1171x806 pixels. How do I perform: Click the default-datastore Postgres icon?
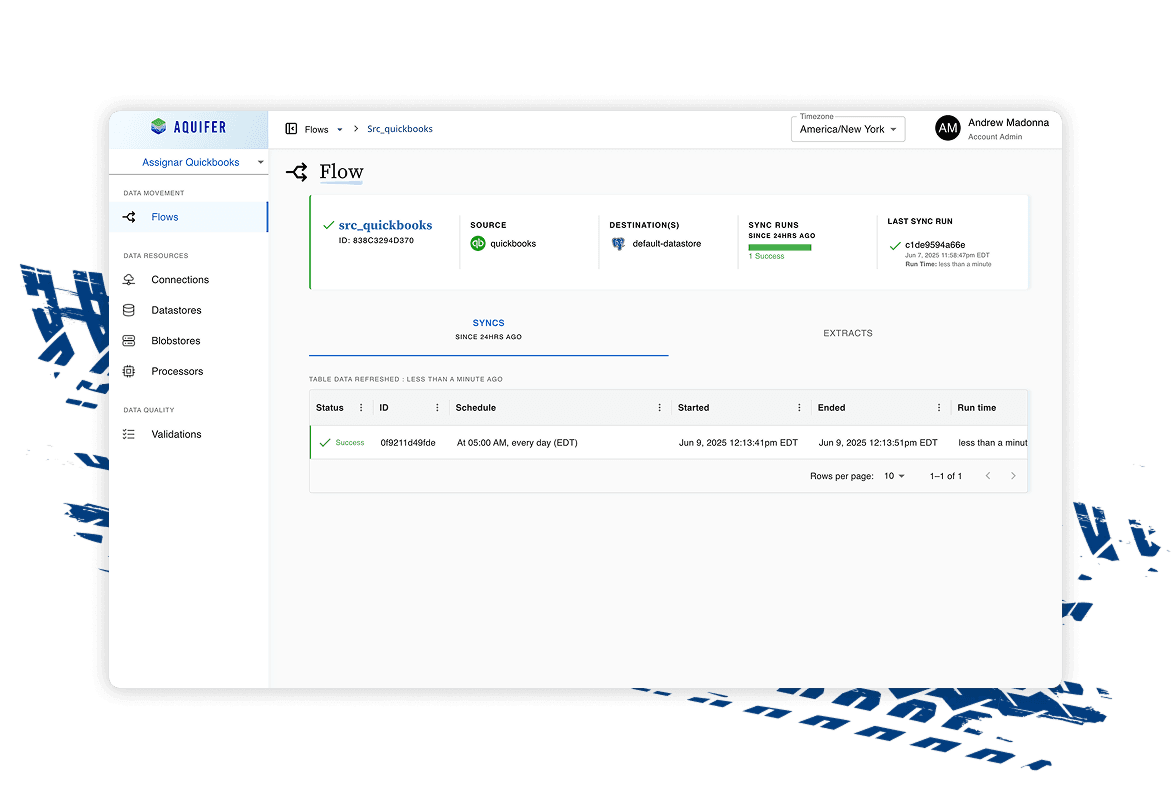point(618,244)
